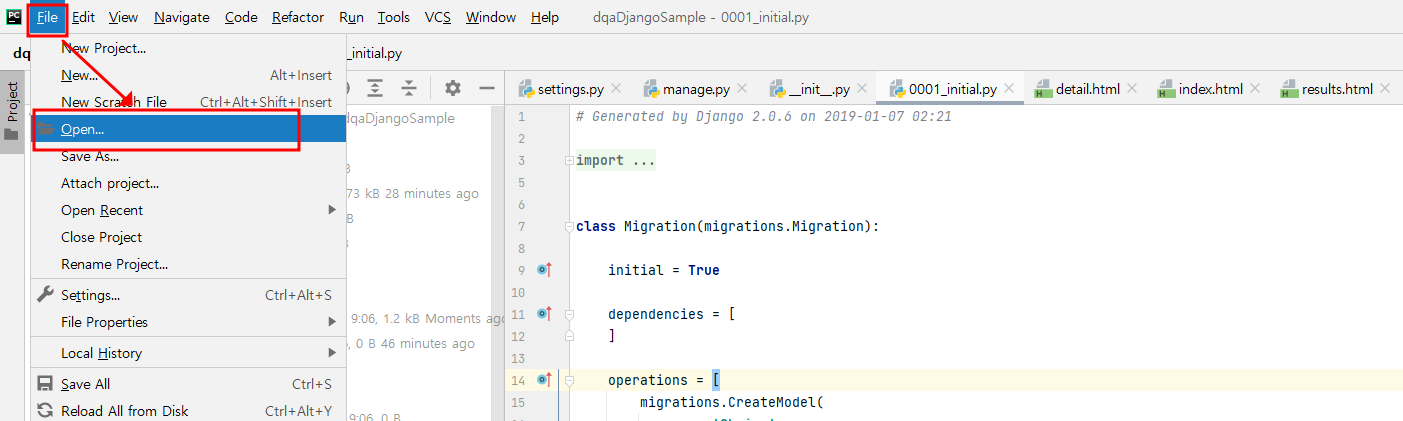1403x421 pixels.
Task: Click the reload icon beside Reload All from Disk
Action: pyautogui.click(x=45, y=411)
